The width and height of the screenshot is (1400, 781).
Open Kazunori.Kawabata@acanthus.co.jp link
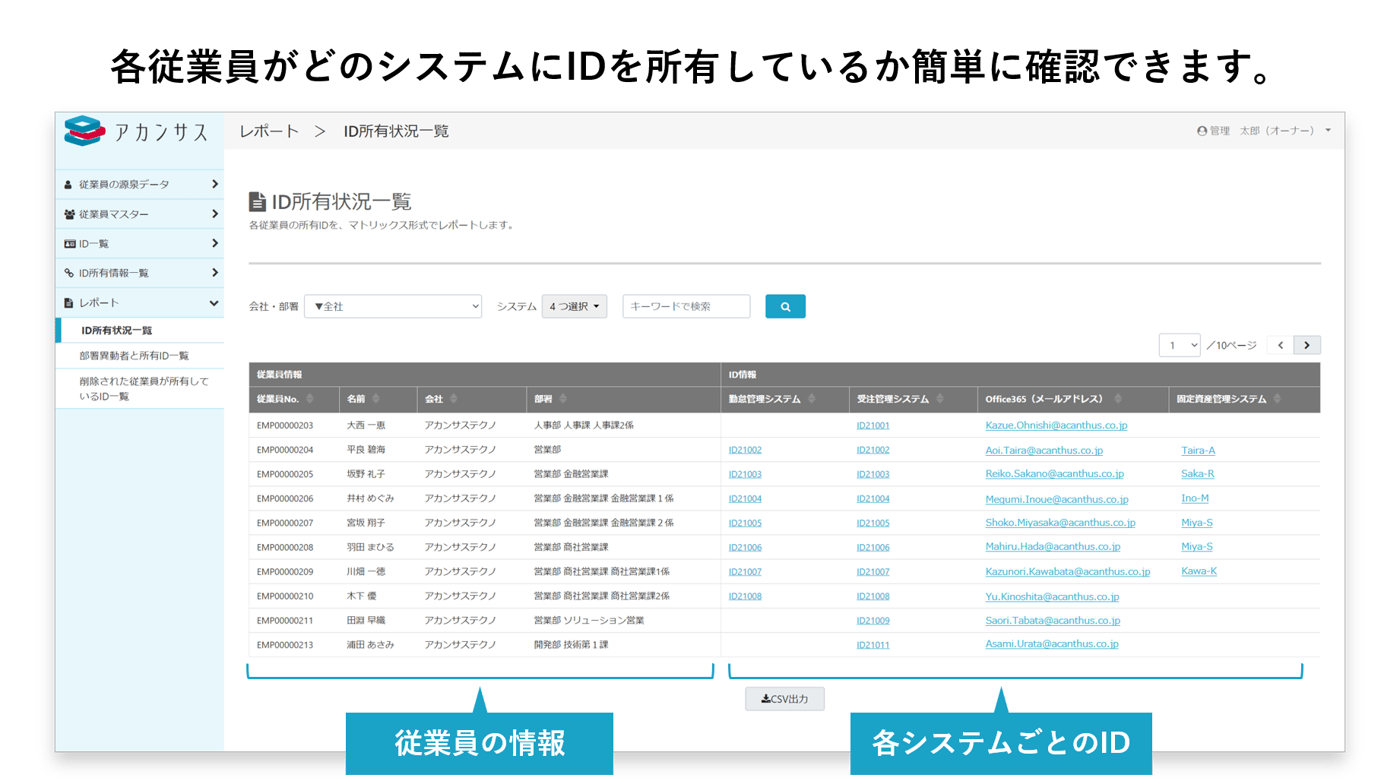(x=1067, y=572)
